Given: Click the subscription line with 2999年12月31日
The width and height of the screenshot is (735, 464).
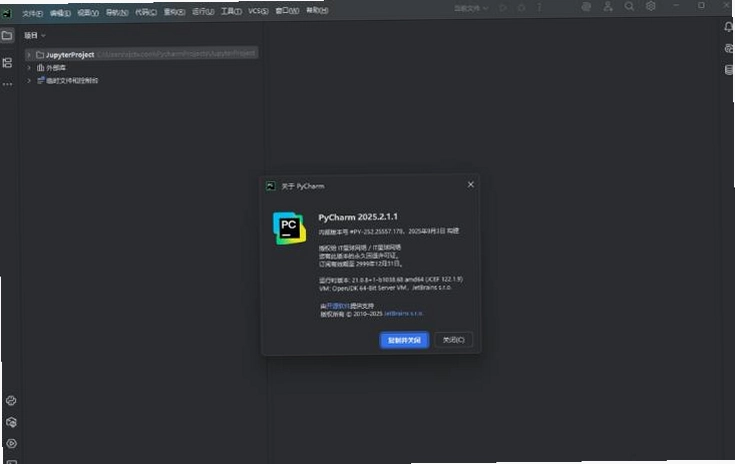Looking at the screenshot, I should click(360, 264).
